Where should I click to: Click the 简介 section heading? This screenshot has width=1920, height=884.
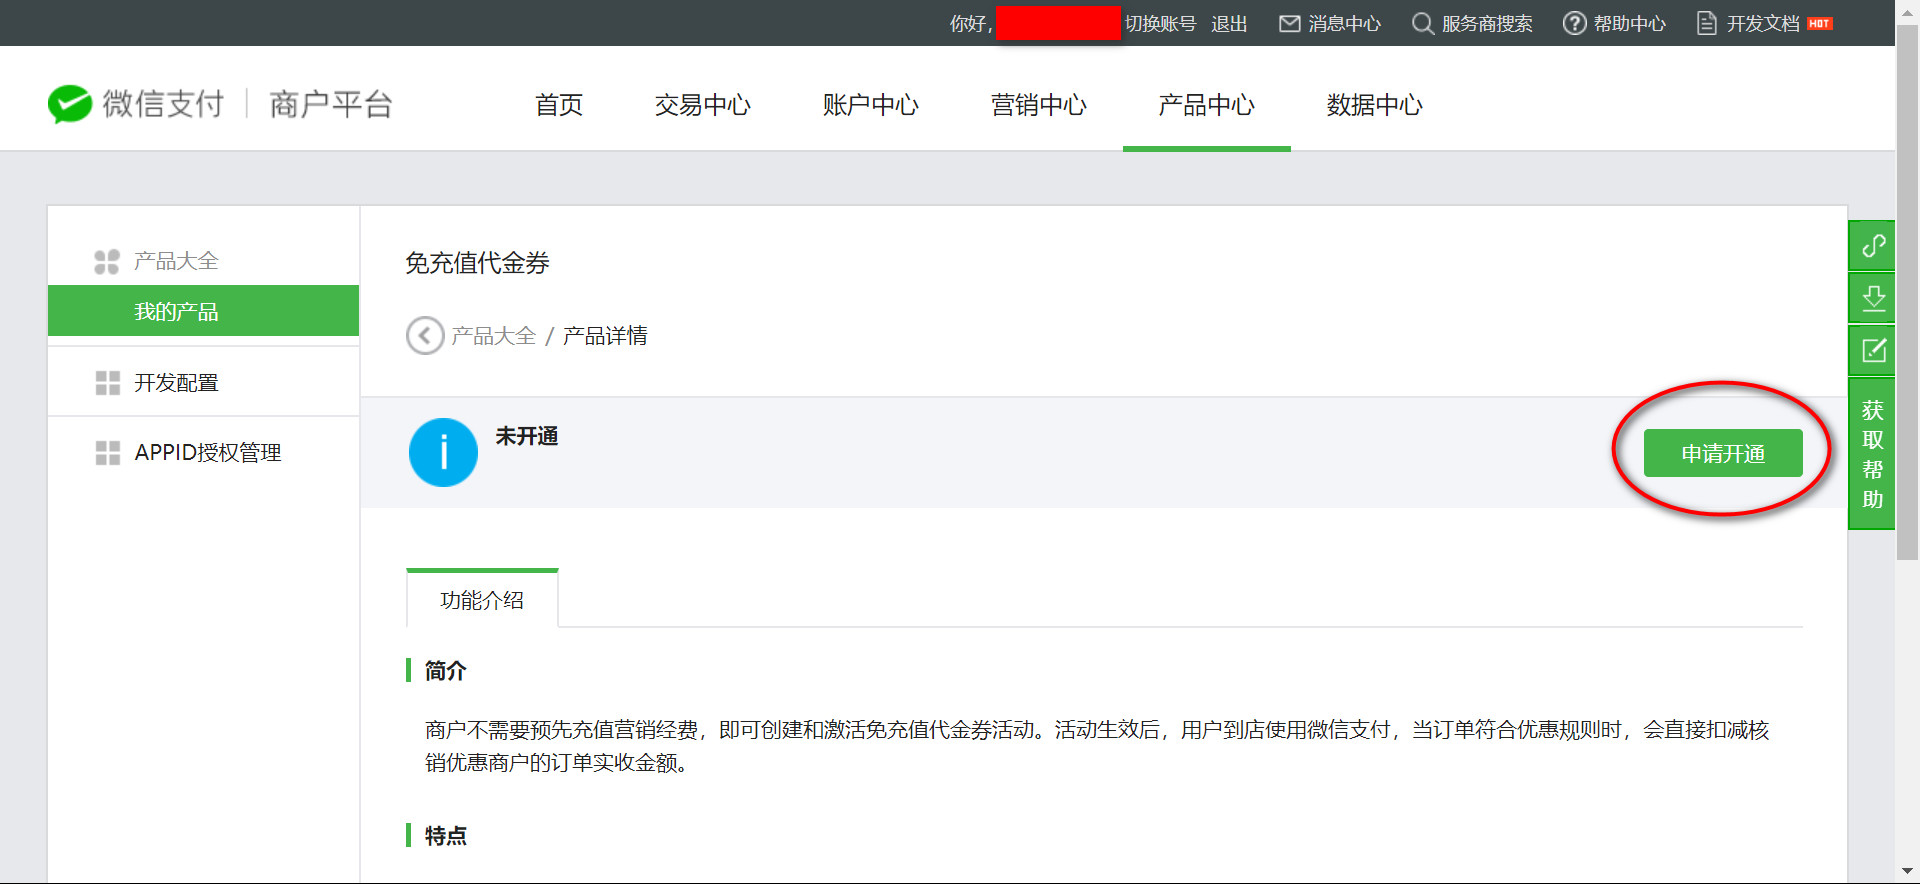[x=445, y=670]
